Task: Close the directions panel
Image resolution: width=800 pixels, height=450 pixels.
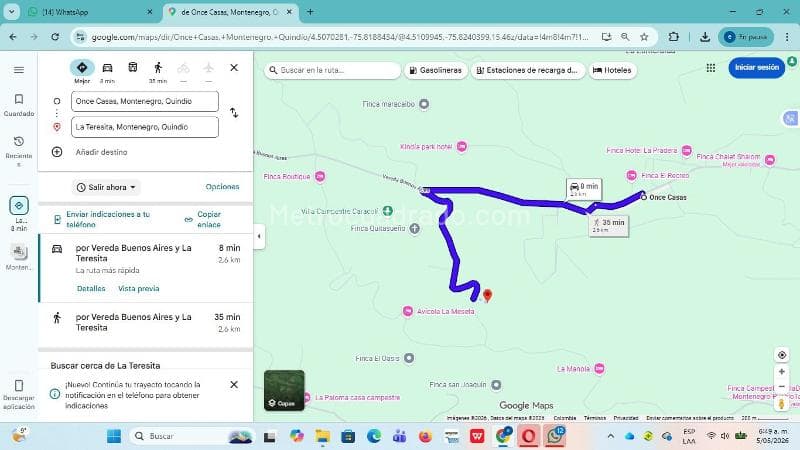Action: [x=234, y=67]
